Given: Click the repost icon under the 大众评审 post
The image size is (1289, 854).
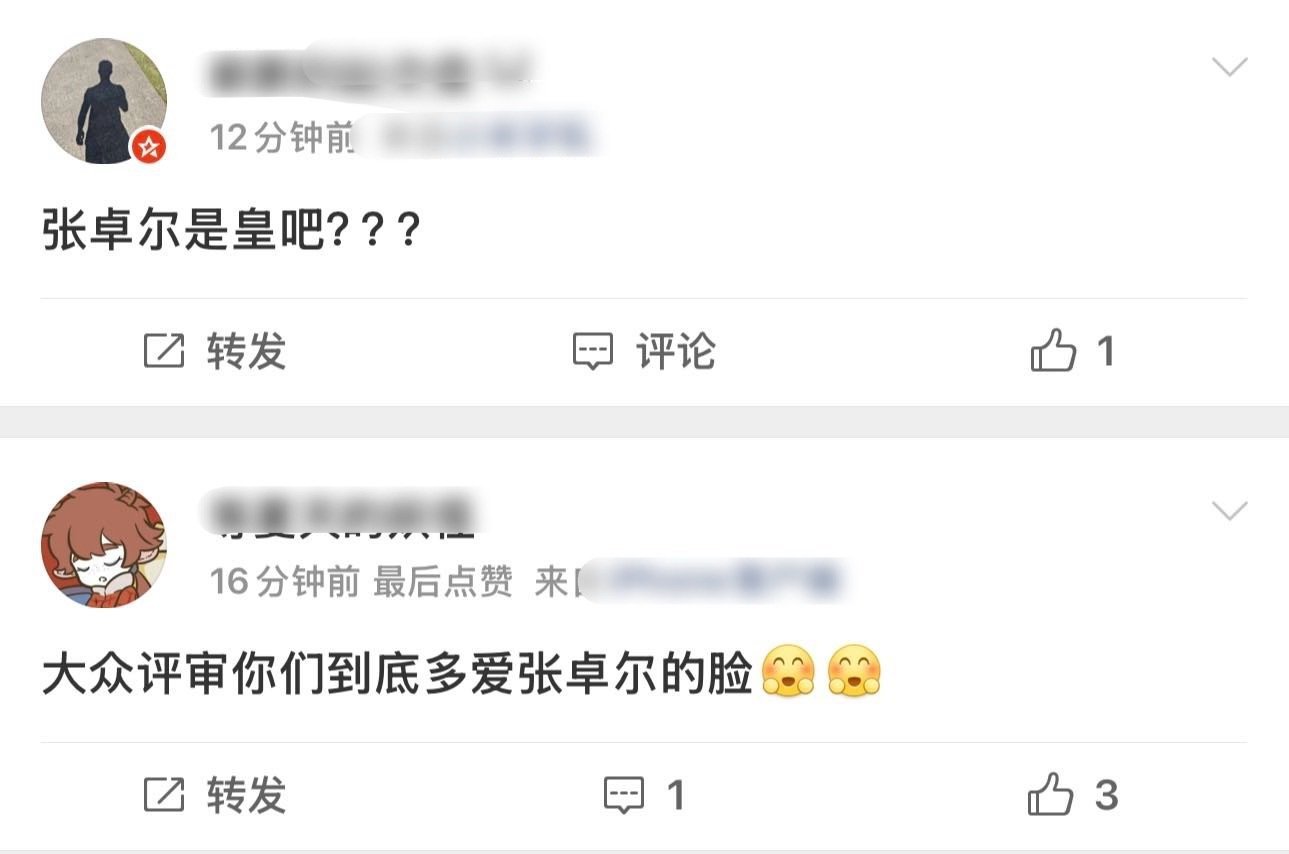Looking at the screenshot, I should pyautogui.click(x=164, y=796).
